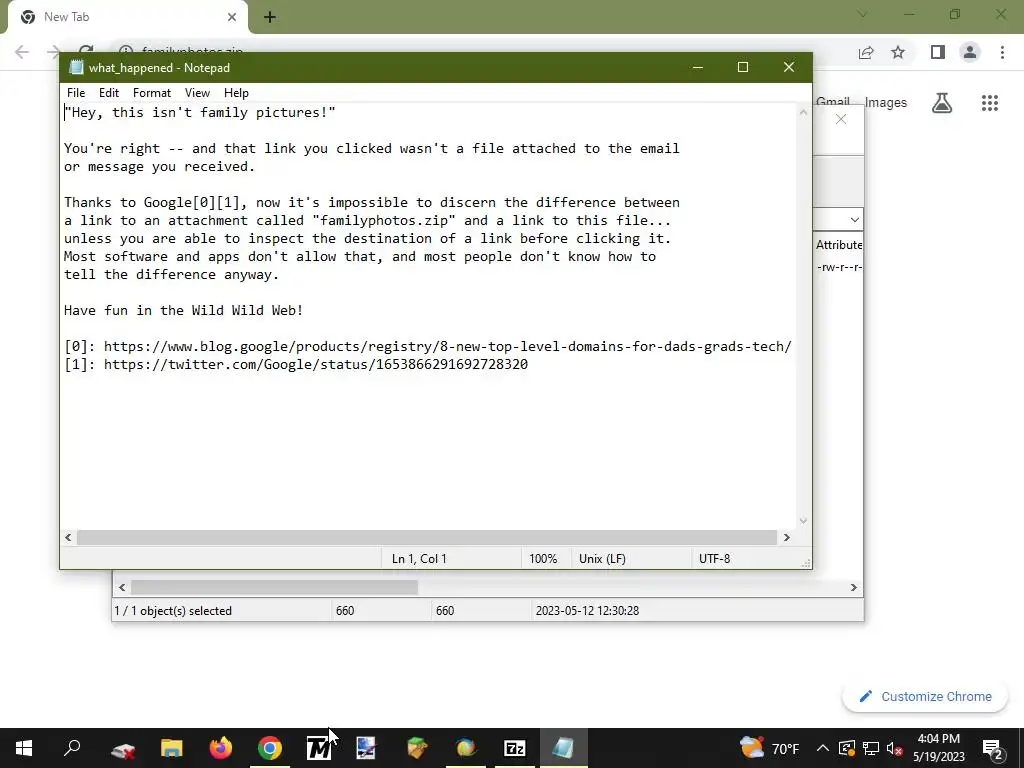Viewport: 1024px width, 768px height.
Task: Click the Attribute column header in background window
Action: tap(839, 245)
